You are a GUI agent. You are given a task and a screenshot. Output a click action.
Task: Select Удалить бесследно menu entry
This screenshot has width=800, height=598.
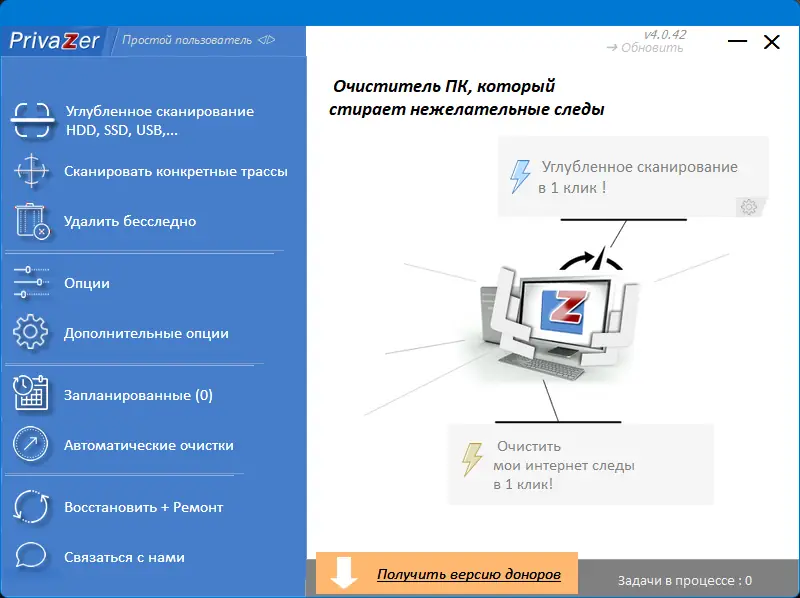130,221
